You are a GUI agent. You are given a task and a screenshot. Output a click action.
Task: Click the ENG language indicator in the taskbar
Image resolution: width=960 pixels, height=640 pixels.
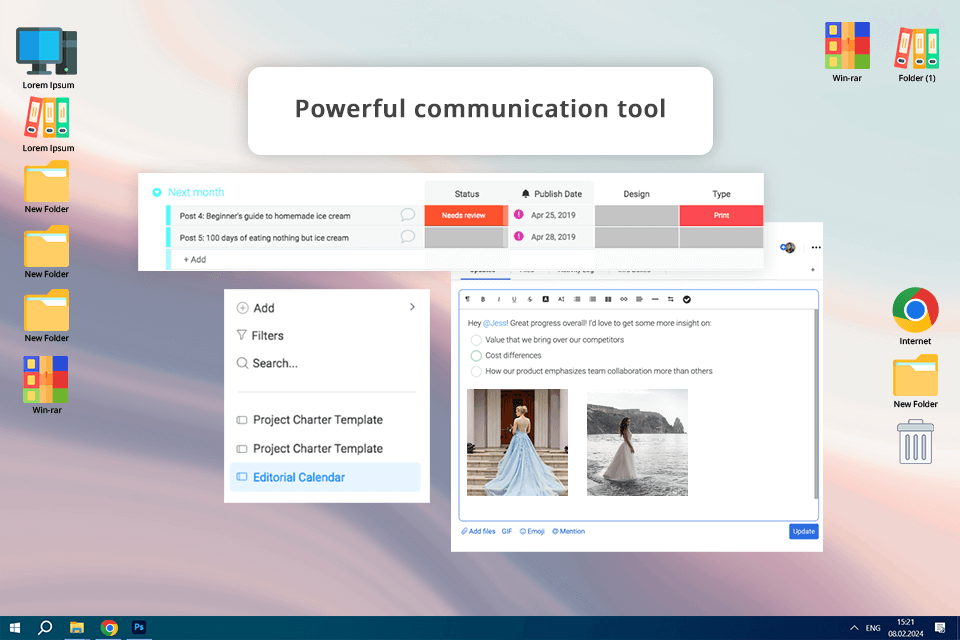point(873,628)
